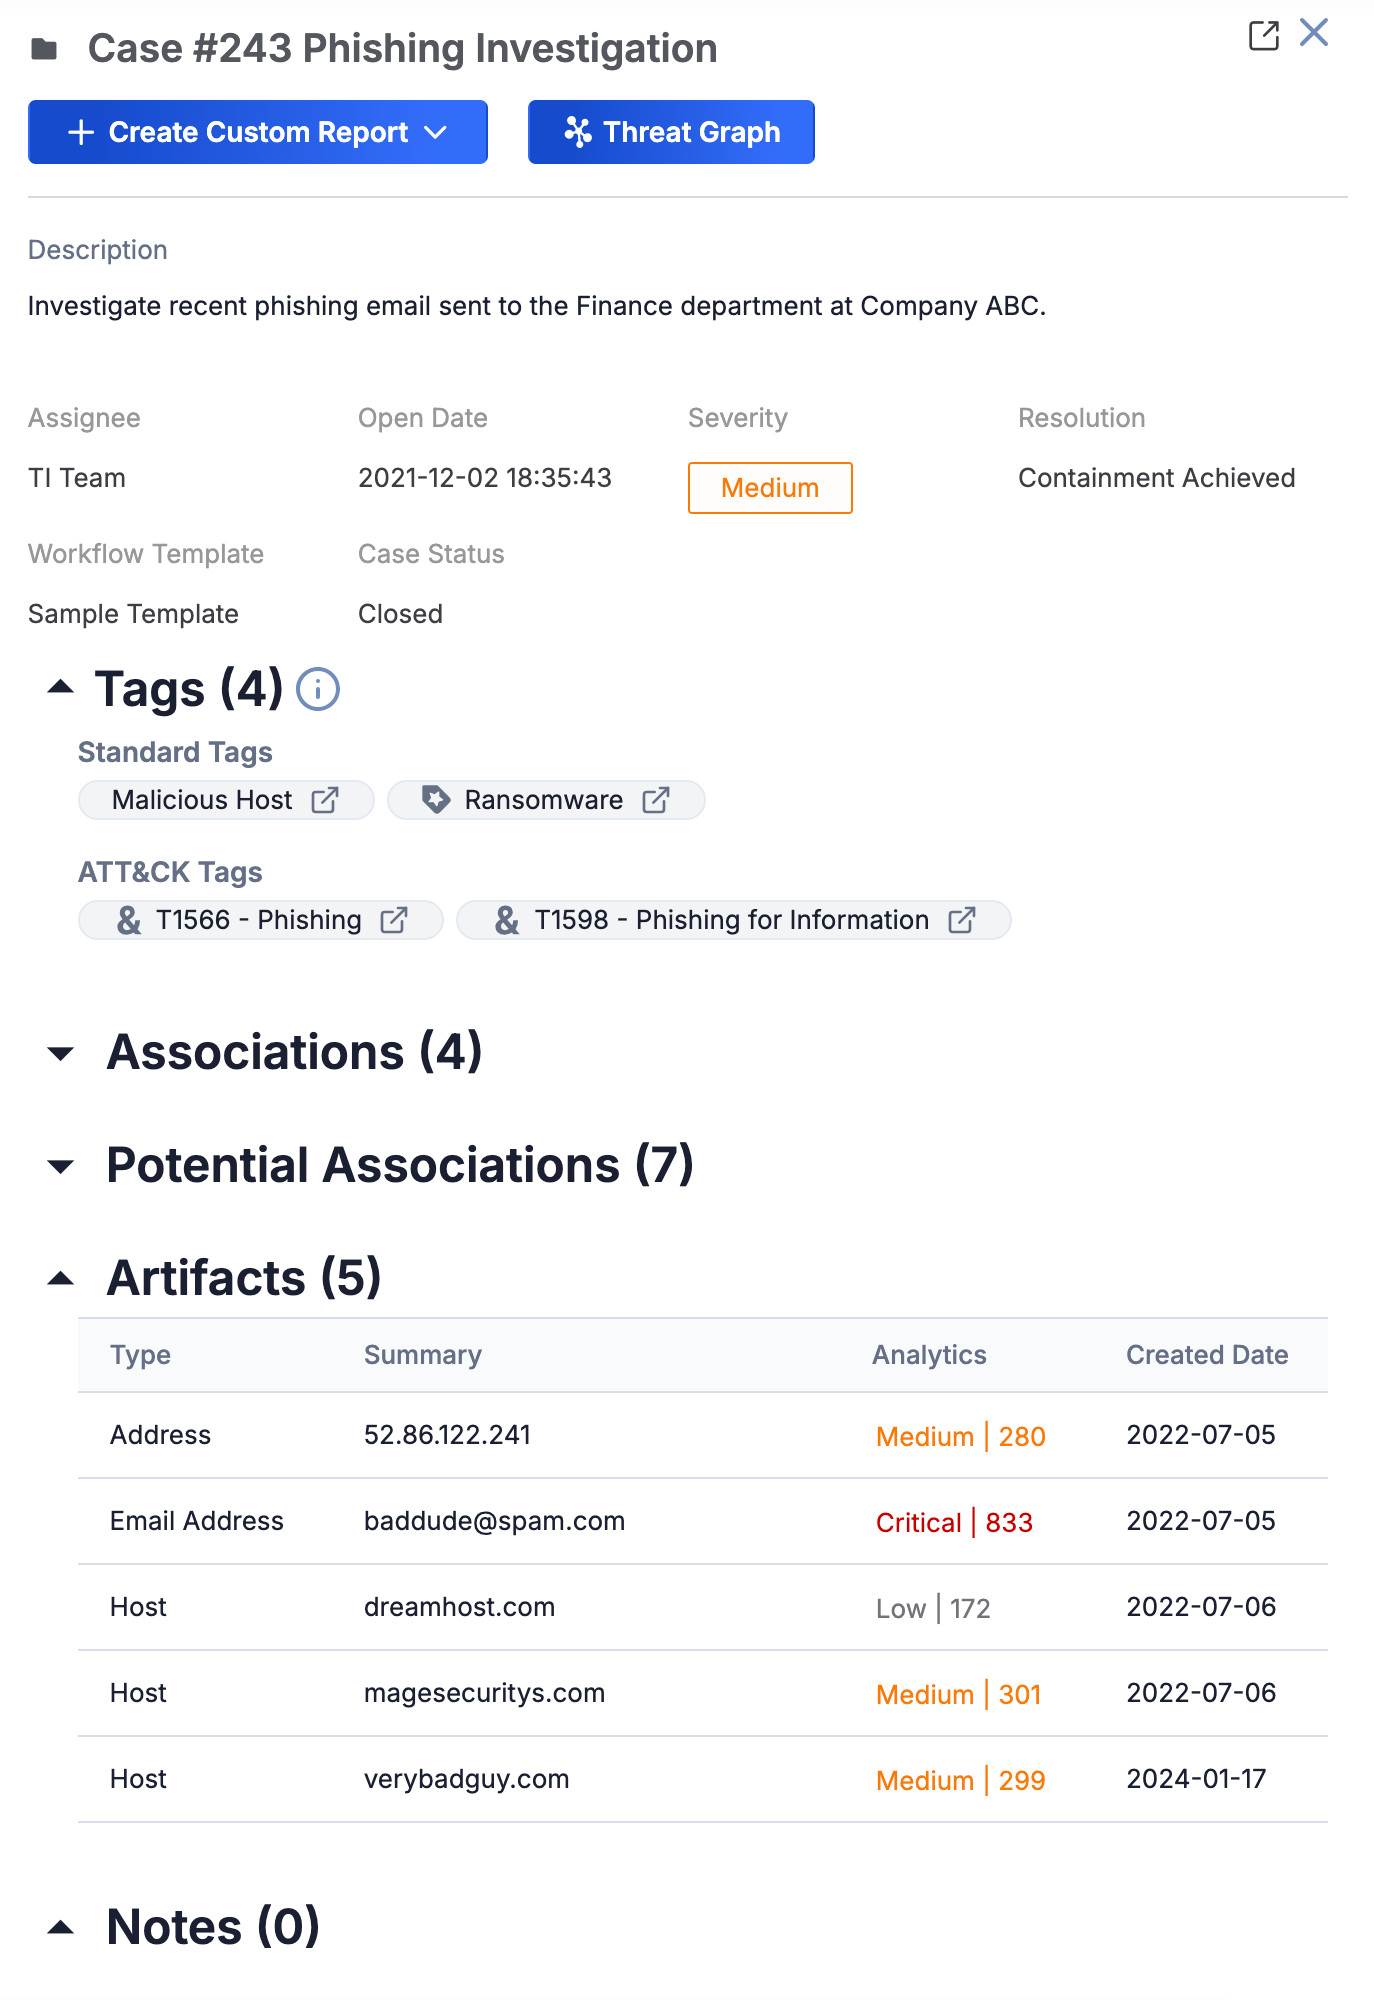
Task: Expand the Associations section
Action: [x=61, y=1053]
